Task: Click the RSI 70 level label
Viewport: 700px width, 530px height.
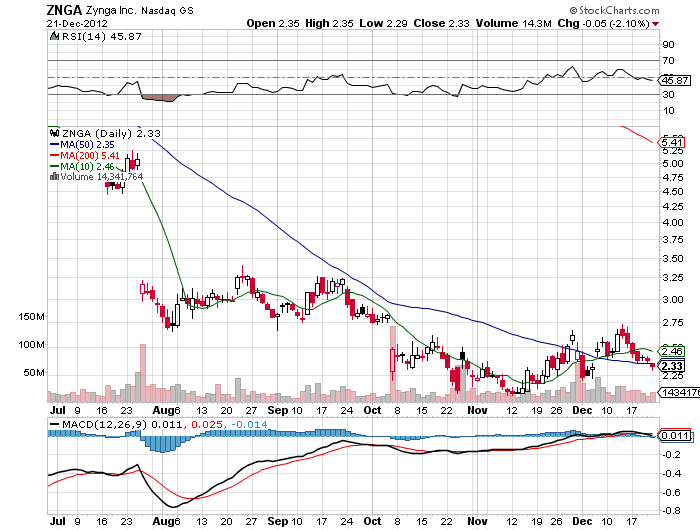Action: 668,60
